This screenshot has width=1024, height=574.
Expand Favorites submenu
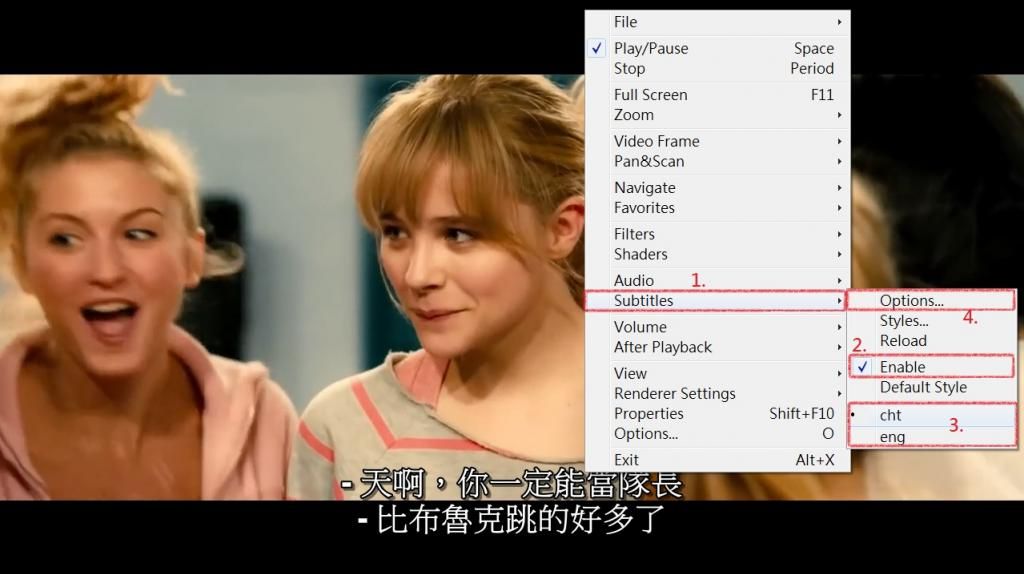coord(717,208)
